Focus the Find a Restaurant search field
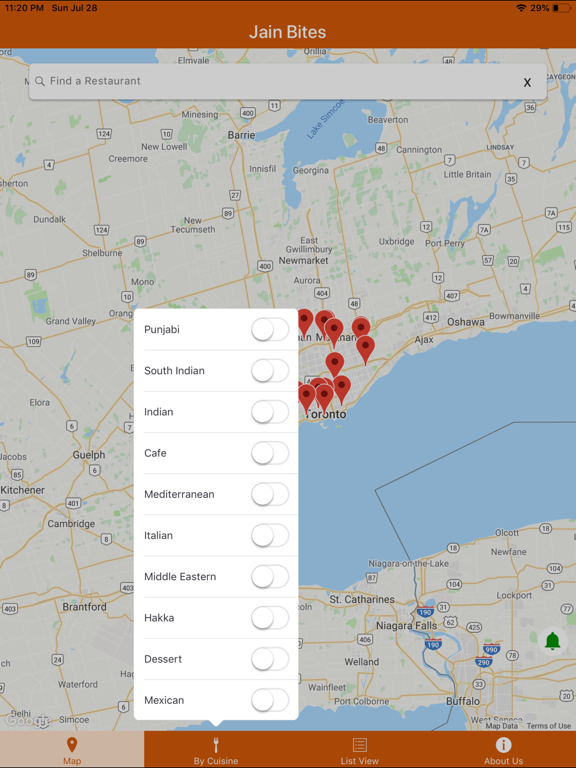This screenshot has width=576, height=768. click(288, 81)
